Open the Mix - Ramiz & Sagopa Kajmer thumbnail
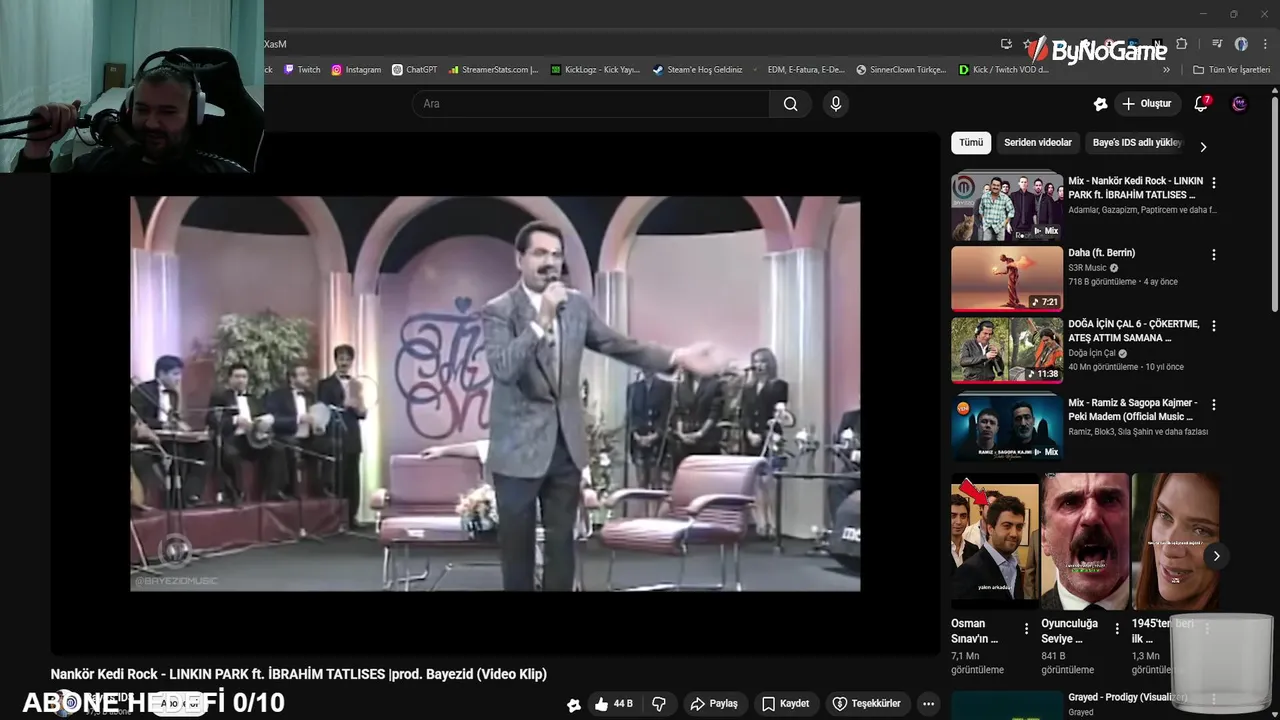This screenshot has width=1280, height=720. (1007, 428)
